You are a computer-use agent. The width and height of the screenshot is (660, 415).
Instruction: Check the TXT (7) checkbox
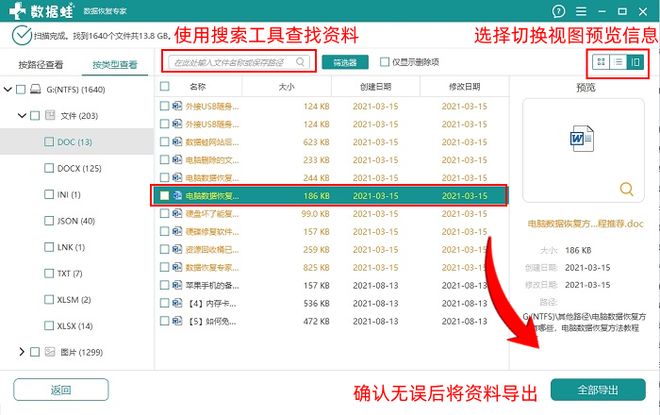49,273
